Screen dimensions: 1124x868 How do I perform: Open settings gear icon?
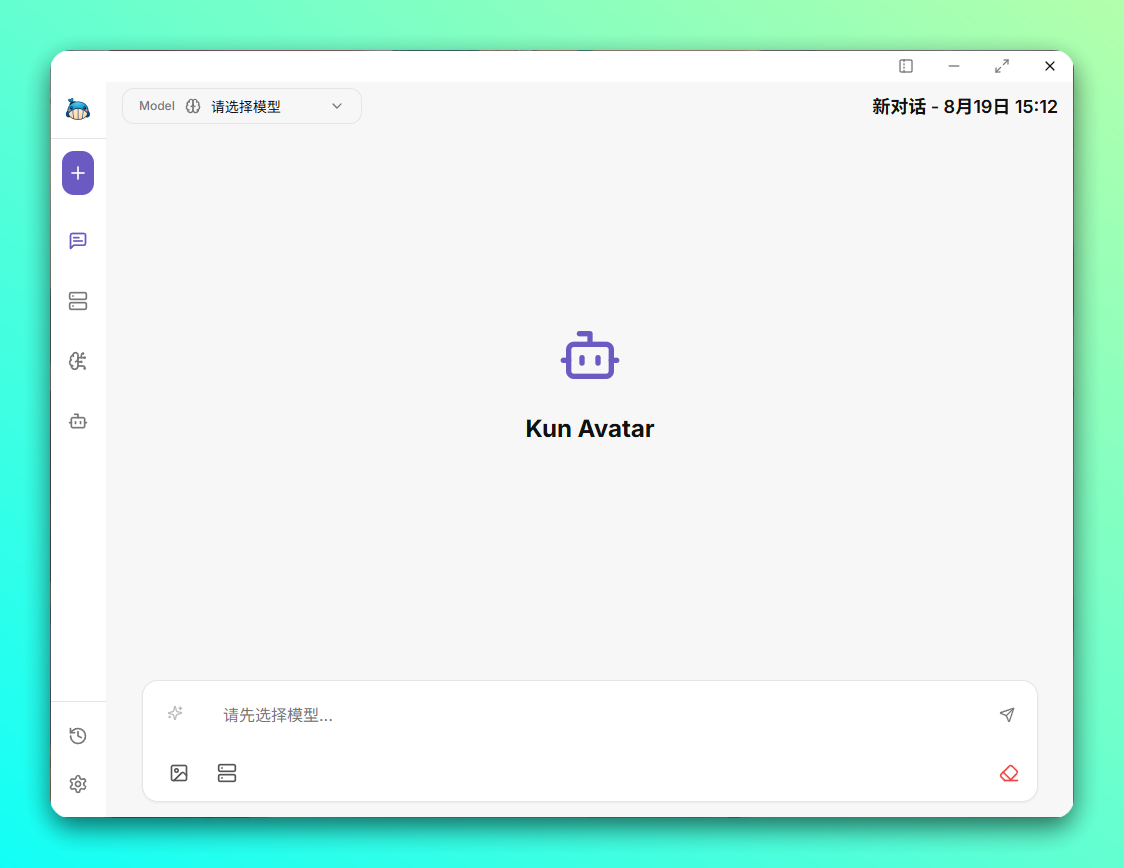click(78, 784)
